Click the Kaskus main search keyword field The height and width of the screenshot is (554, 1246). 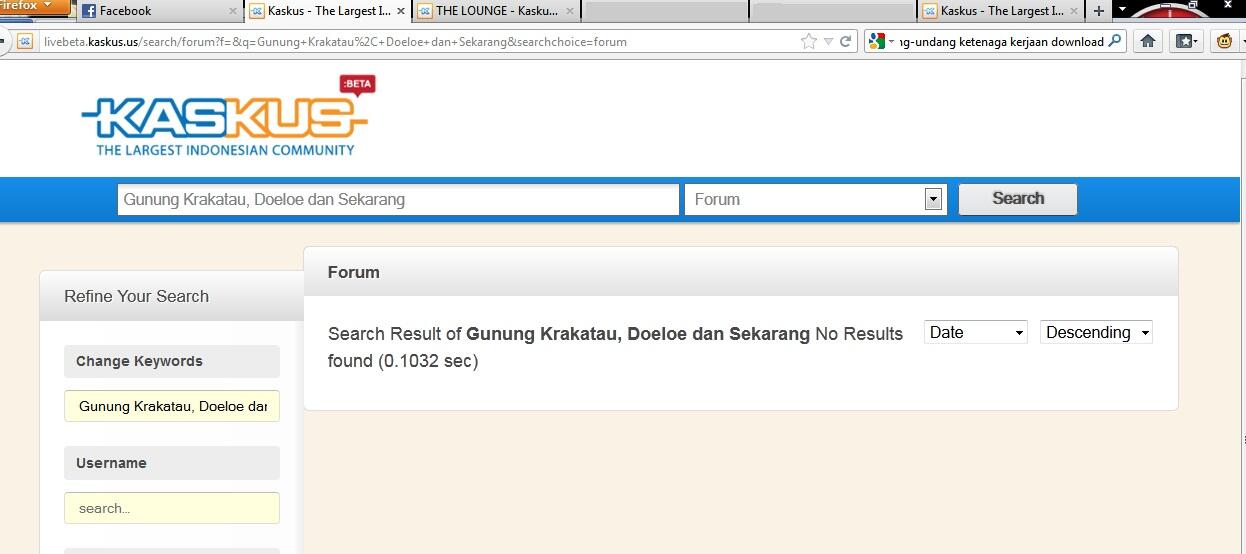click(x=398, y=199)
